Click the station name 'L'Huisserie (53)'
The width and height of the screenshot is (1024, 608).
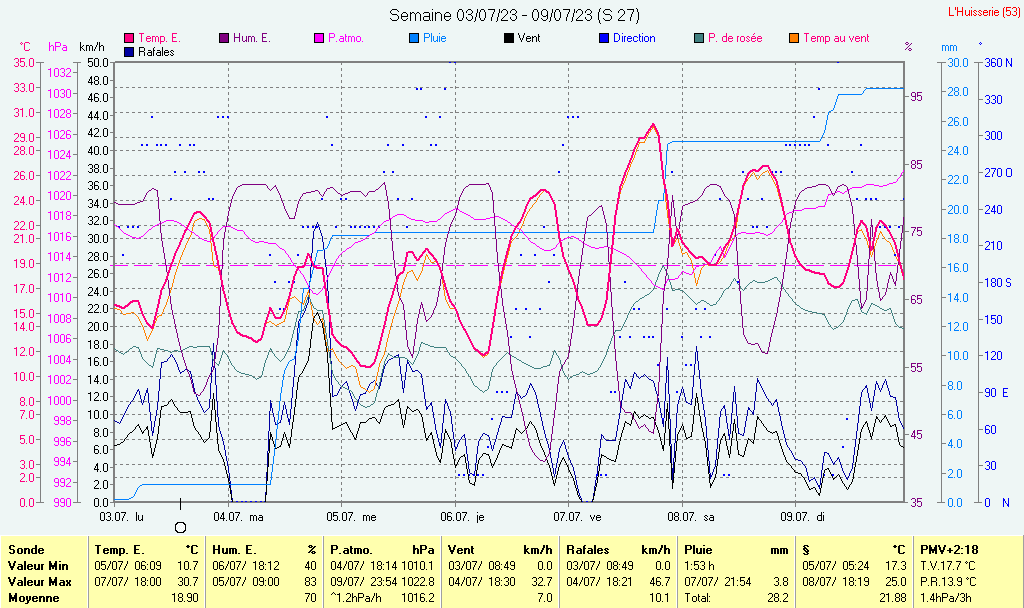(x=983, y=12)
